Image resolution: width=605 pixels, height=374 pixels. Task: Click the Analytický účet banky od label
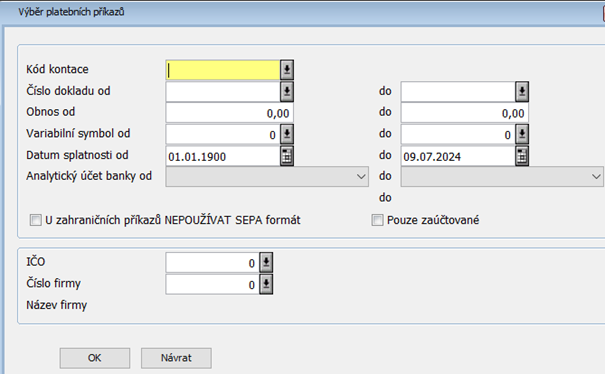click(89, 176)
